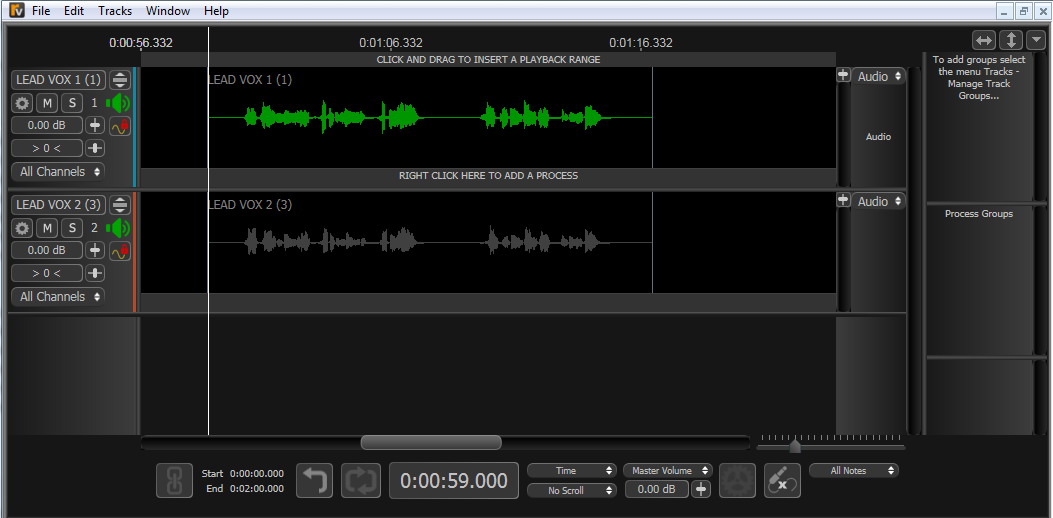
Task: Expand the No Scroll dropdown
Action: click(x=572, y=491)
